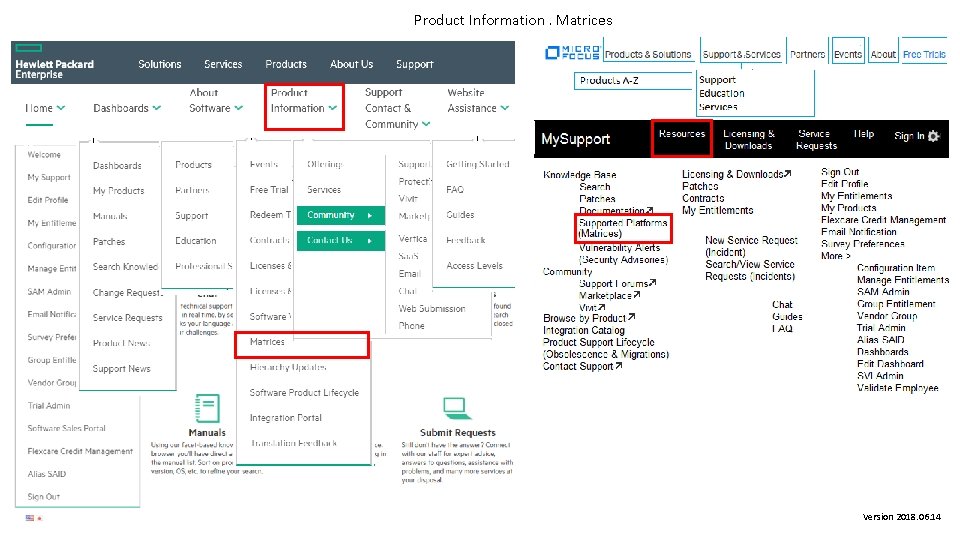The height and width of the screenshot is (540, 960).
Task: Click the Micro Focus logo
Action: tap(572, 53)
